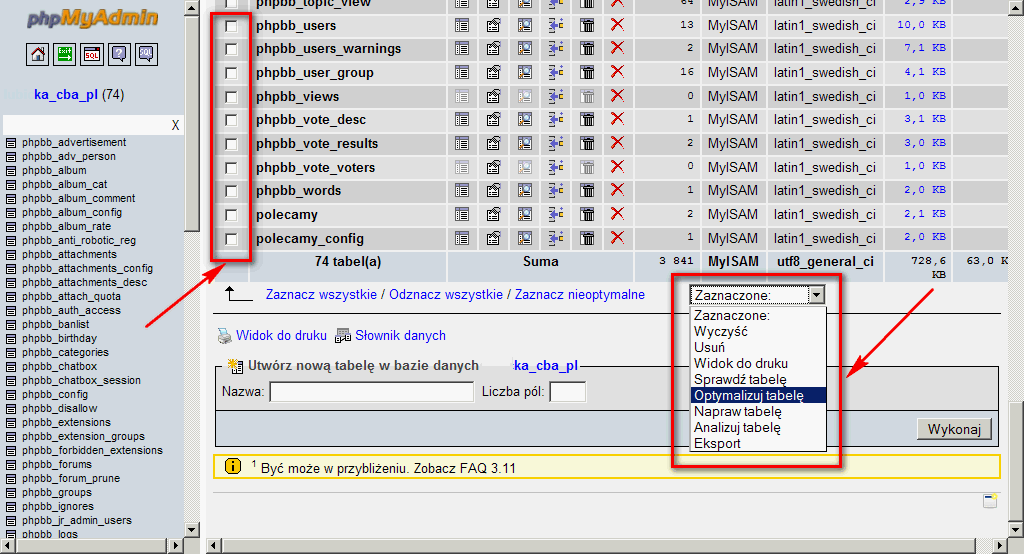Select the phpbb_views checkbox
Viewport: 1024px width, 554px height.
(x=231, y=97)
